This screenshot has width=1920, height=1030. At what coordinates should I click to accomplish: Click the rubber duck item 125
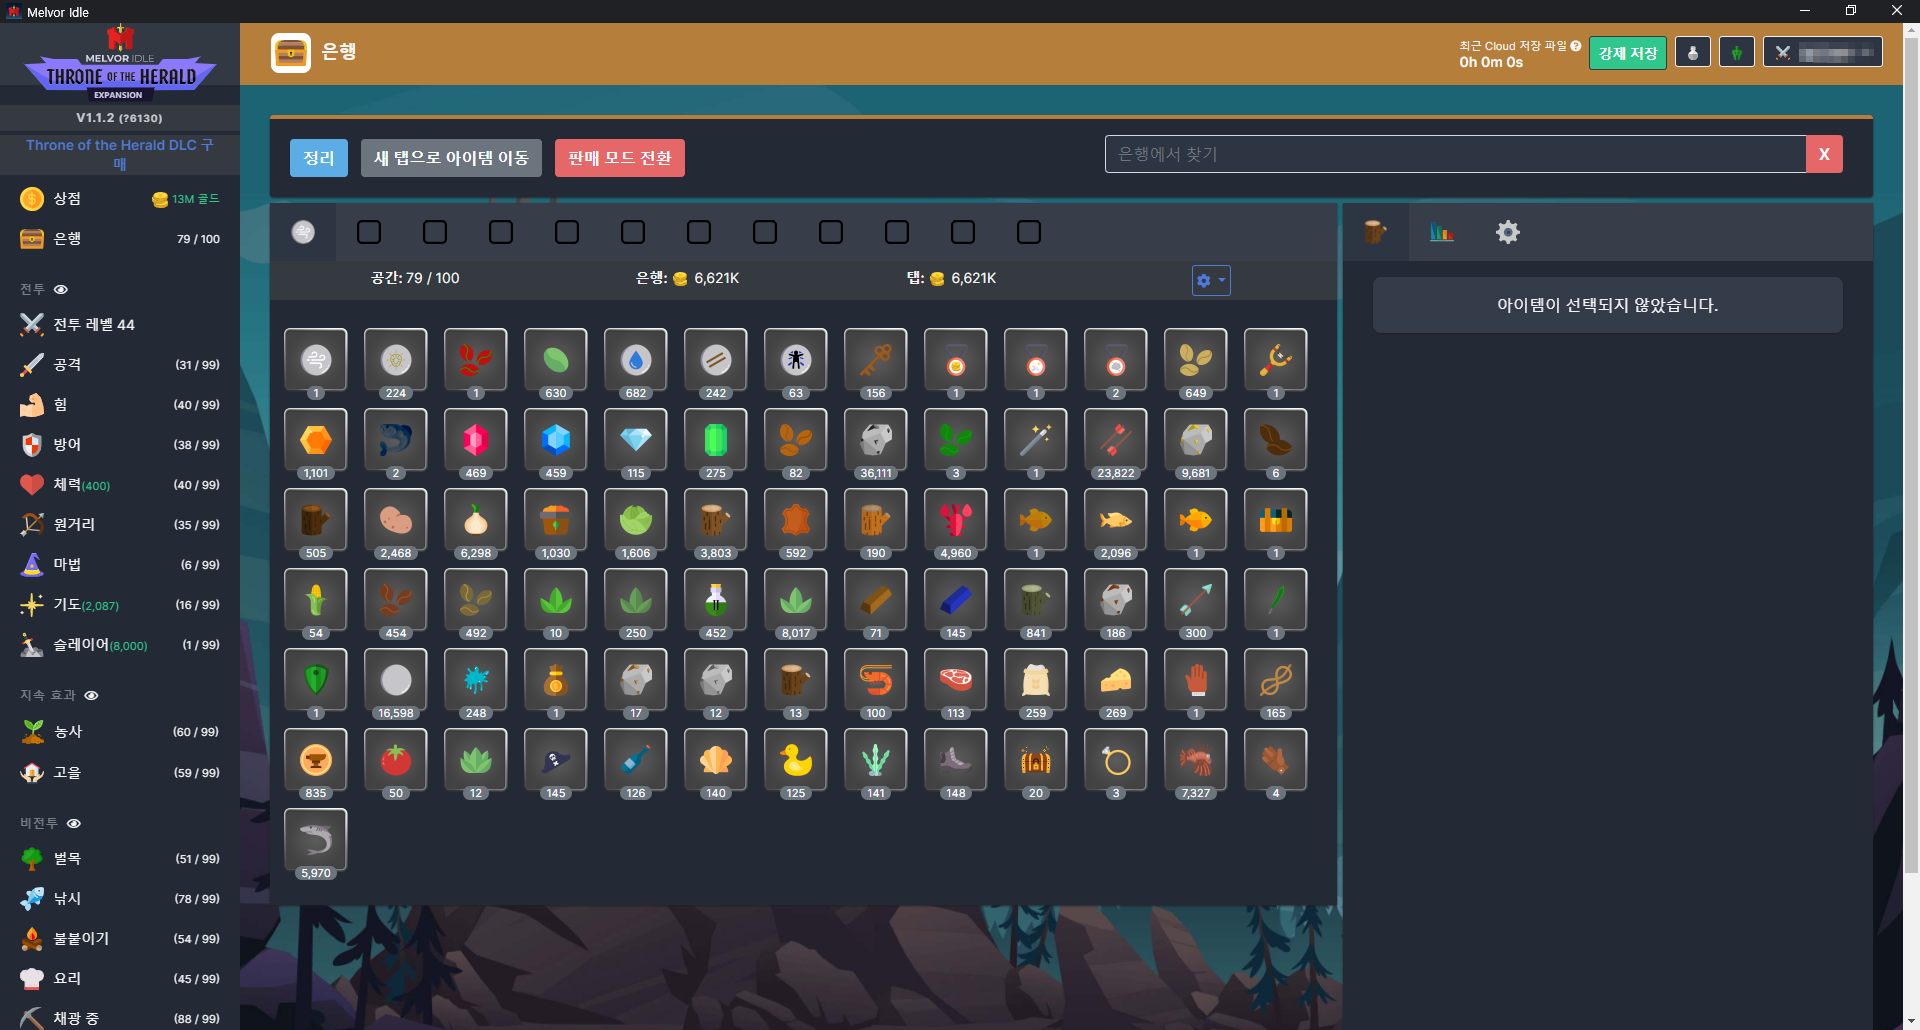coord(796,760)
